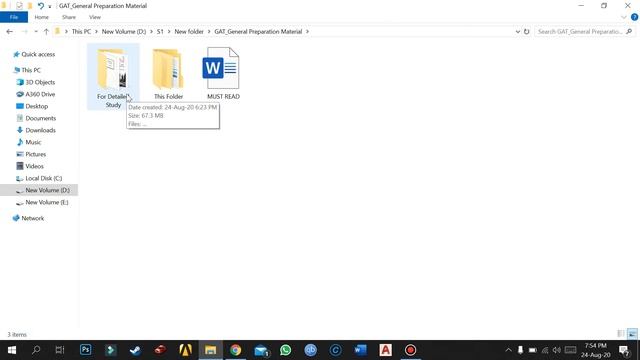Go back using the back arrow

9,31
